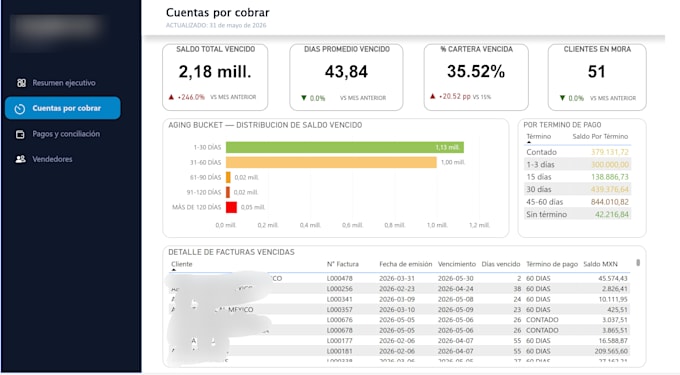The height and width of the screenshot is (375, 680).
Task: Sort table by Fecha de emisión header
Action: [405, 264]
